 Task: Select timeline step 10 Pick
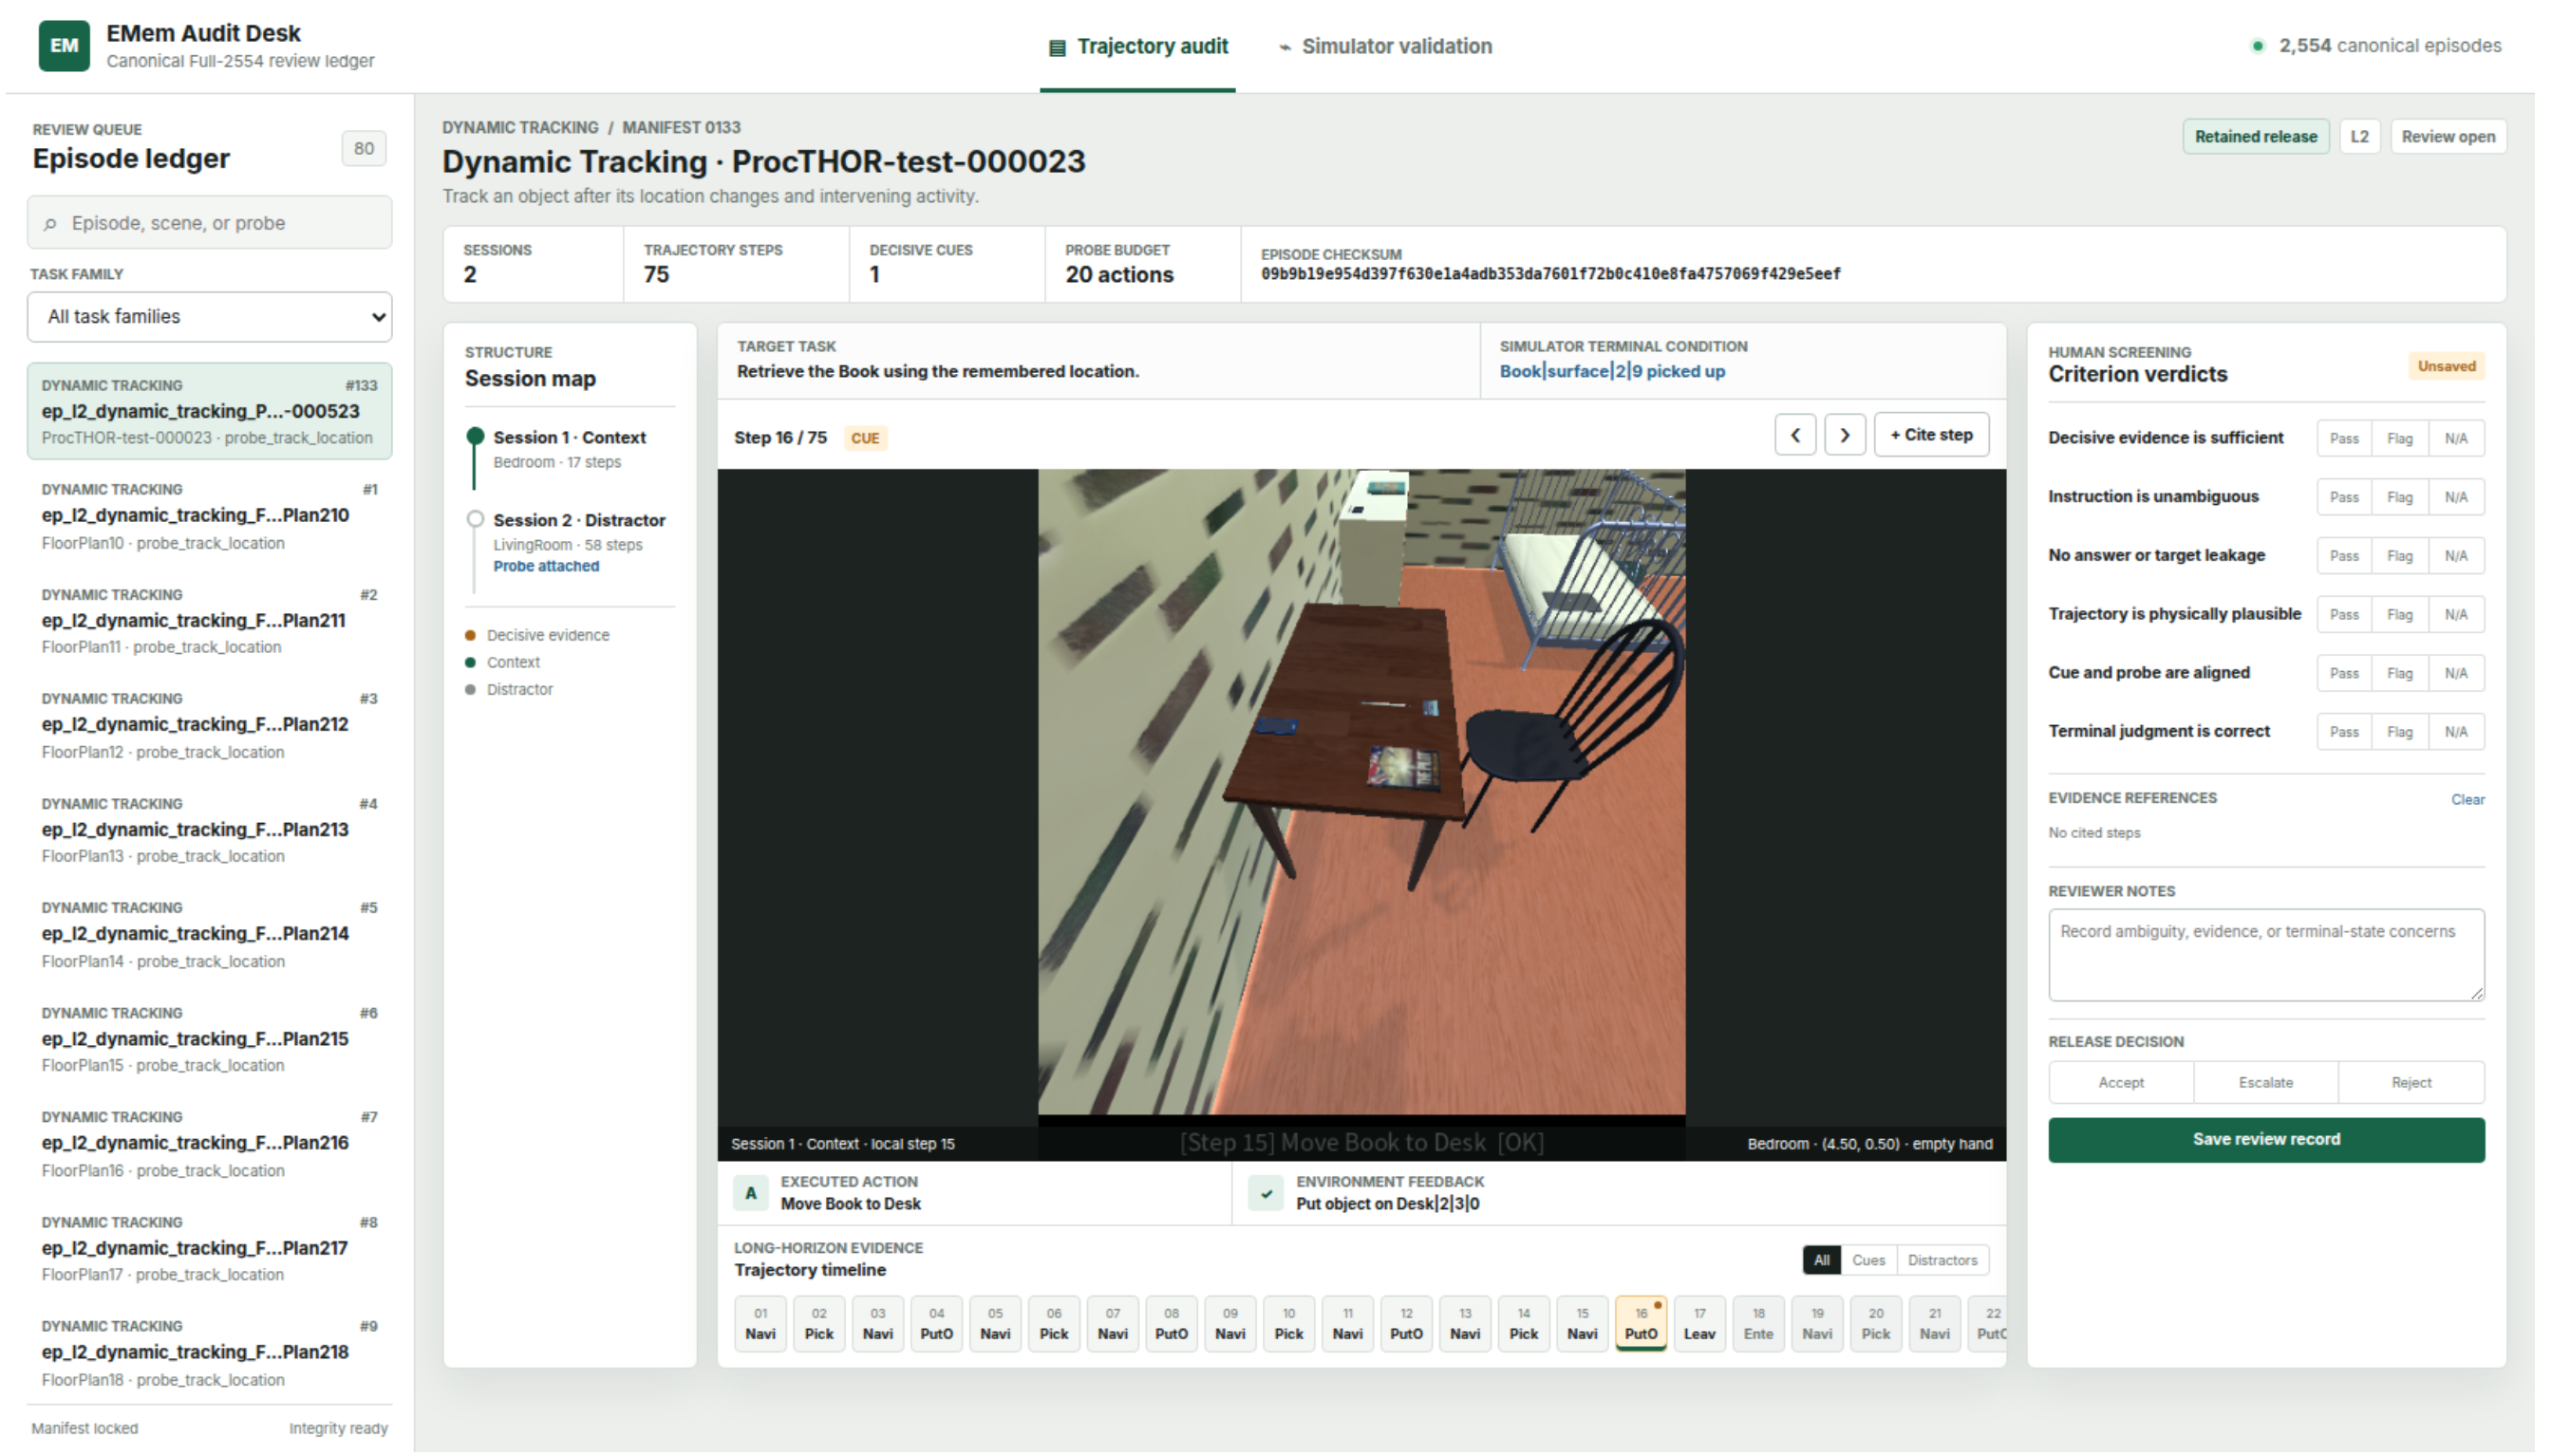click(x=1288, y=1323)
